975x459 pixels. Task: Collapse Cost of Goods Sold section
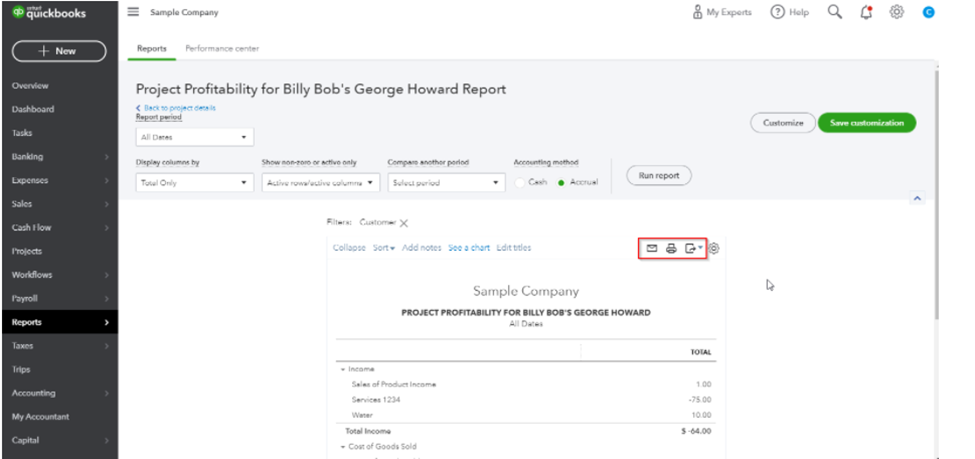tap(343, 447)
